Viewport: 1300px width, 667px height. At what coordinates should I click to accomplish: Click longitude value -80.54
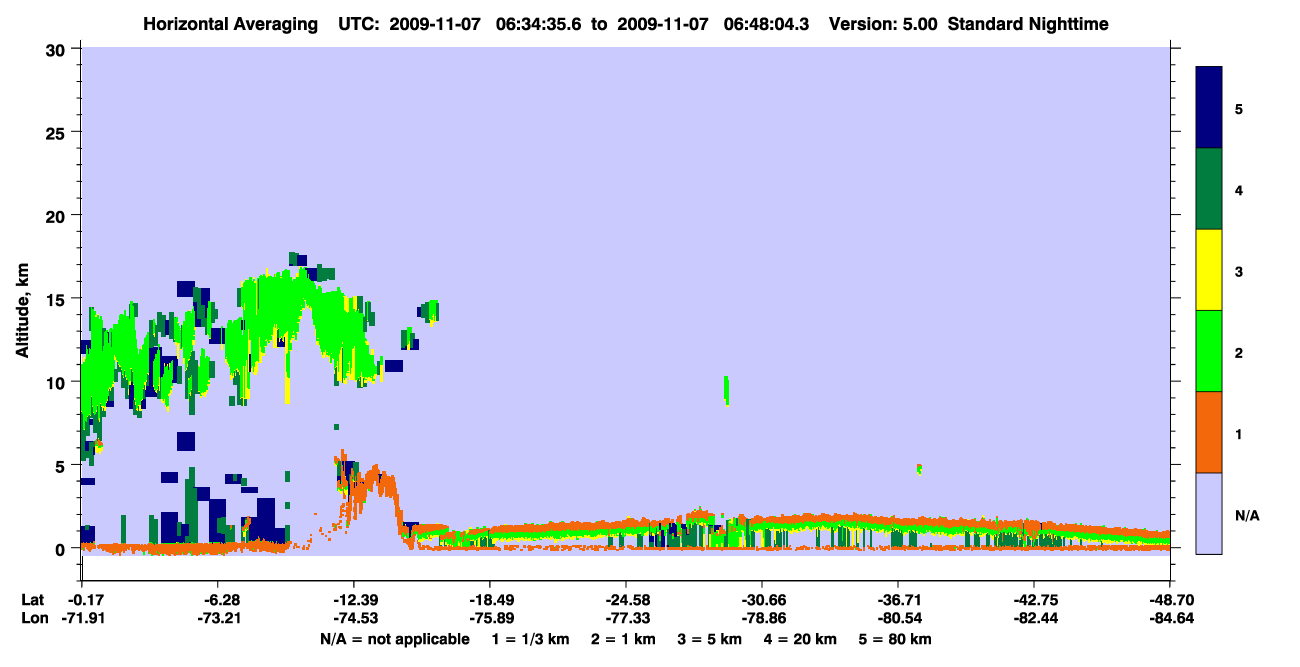pyautogui.click(x=898, y=619)
